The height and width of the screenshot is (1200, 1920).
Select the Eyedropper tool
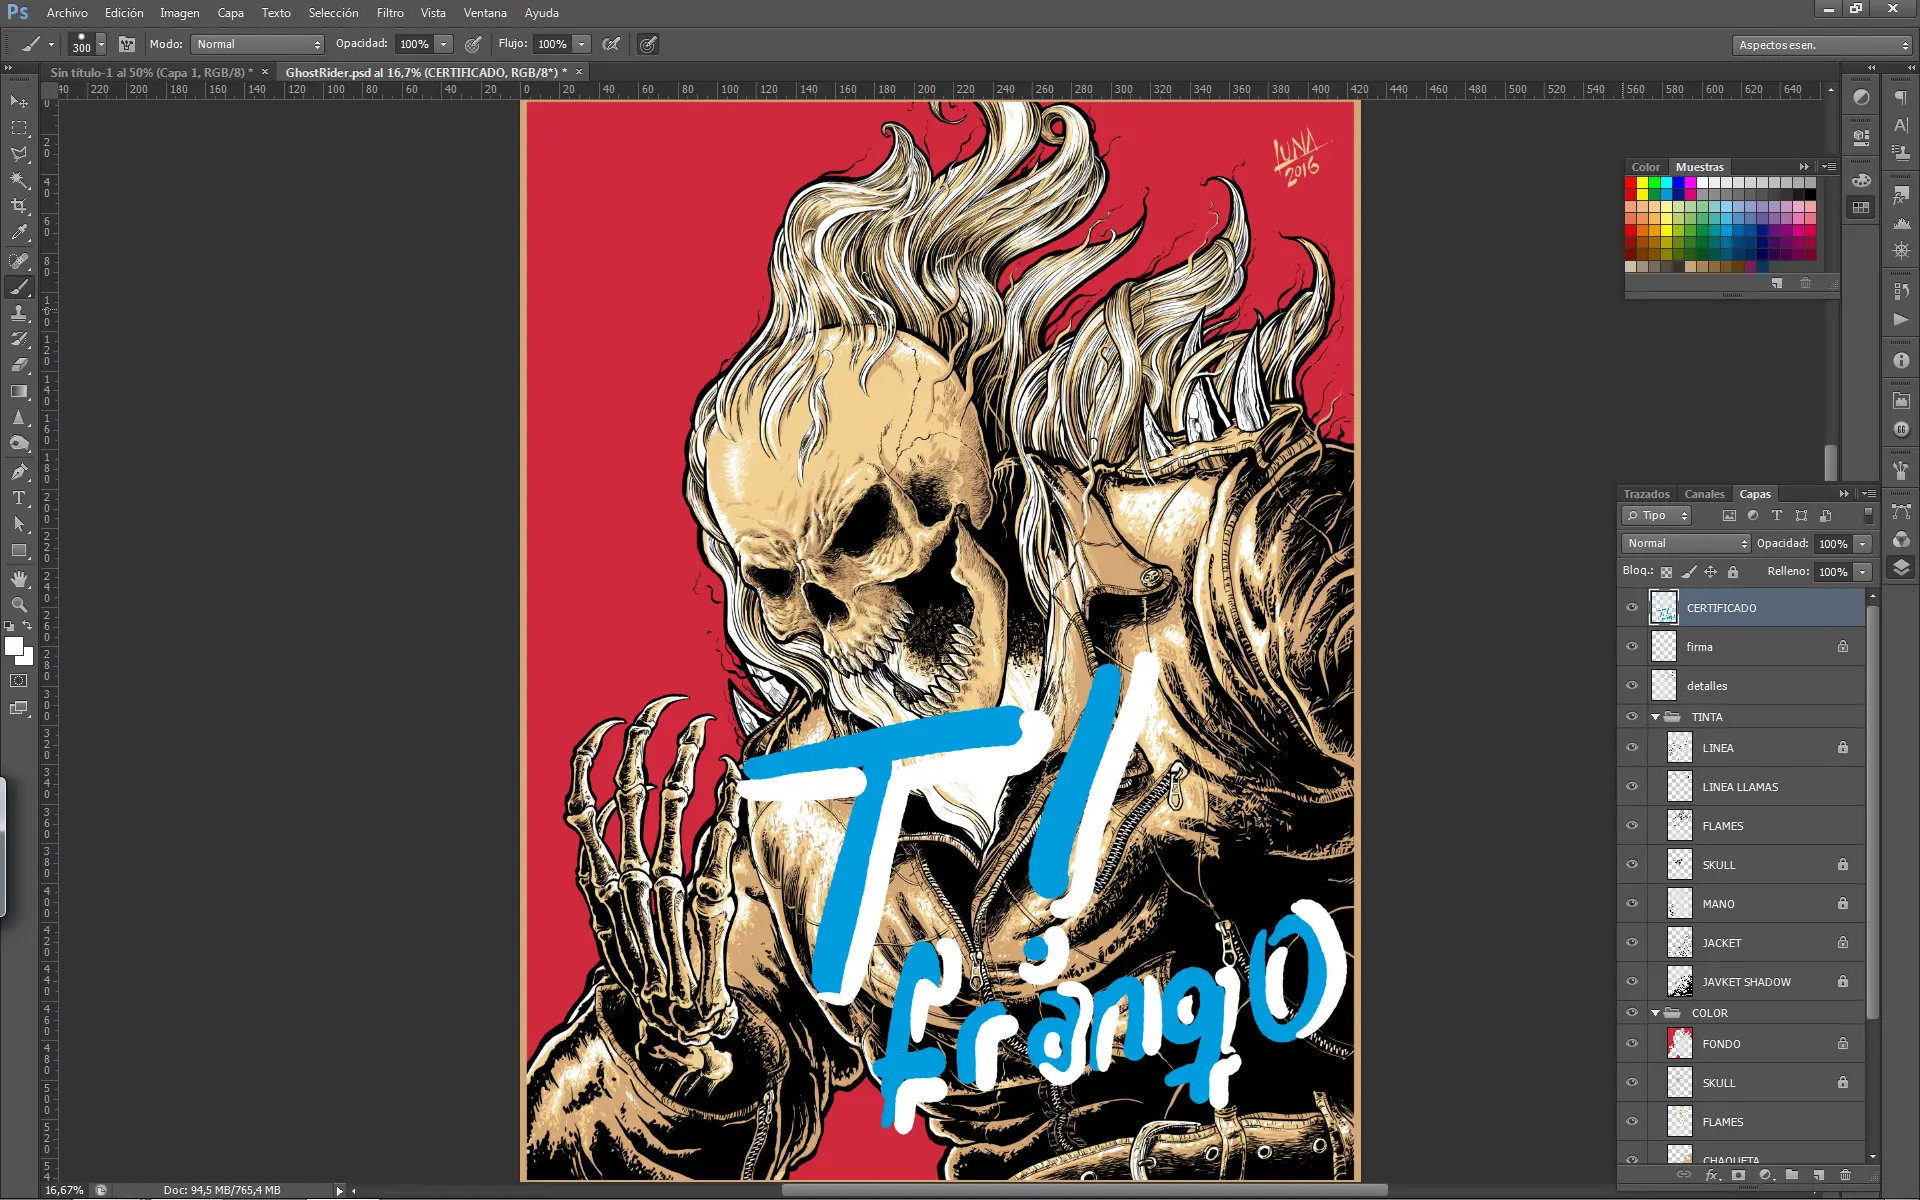tap(19, 232)
